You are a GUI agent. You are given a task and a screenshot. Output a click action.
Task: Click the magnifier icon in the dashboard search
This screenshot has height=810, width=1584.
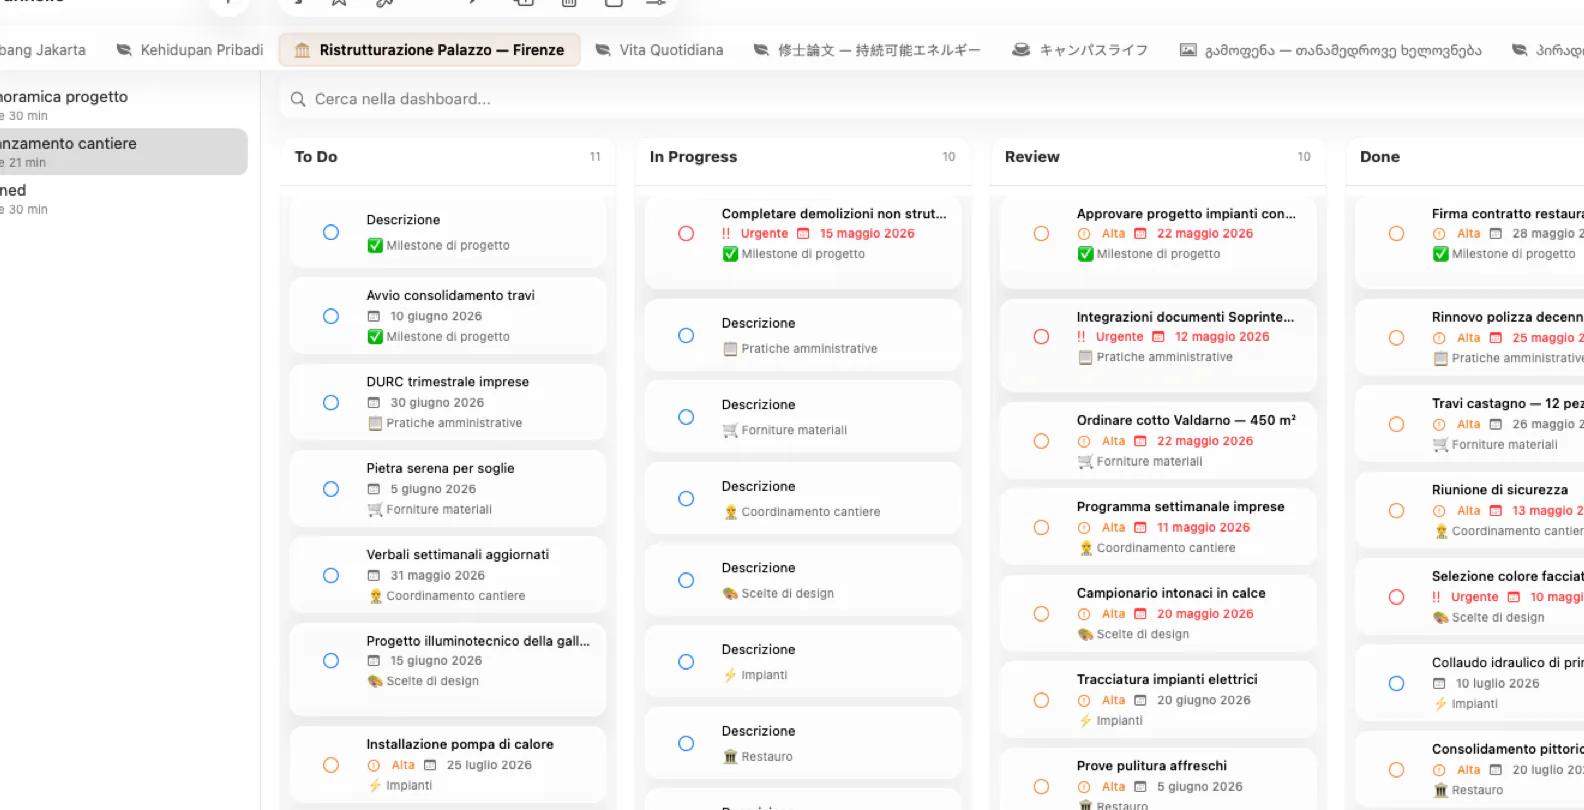point(298,99)
